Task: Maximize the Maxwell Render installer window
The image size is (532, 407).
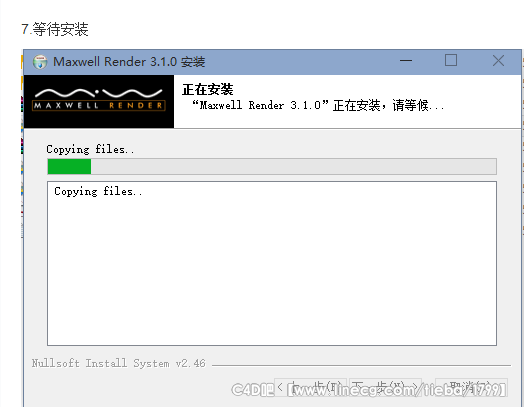Action: point(451,61)
